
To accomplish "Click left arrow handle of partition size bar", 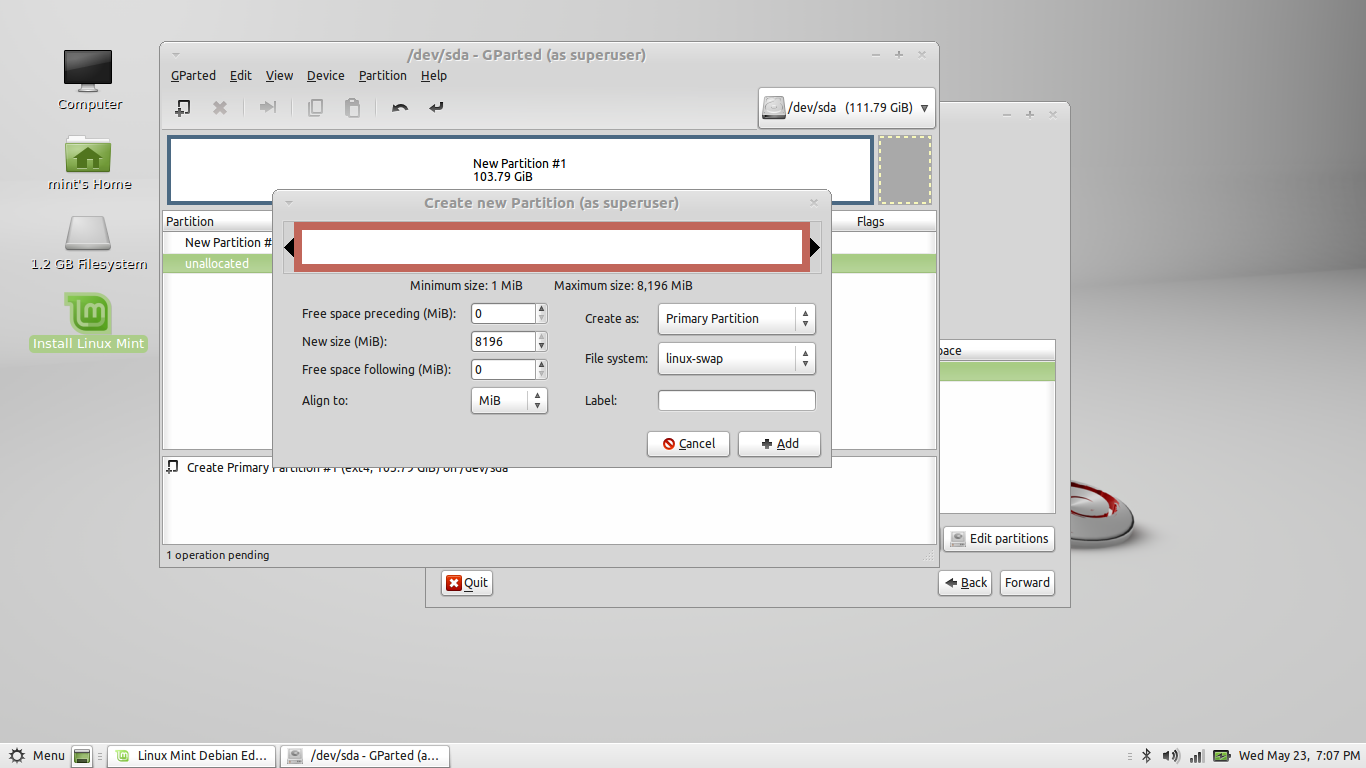I will pos(289,247).
